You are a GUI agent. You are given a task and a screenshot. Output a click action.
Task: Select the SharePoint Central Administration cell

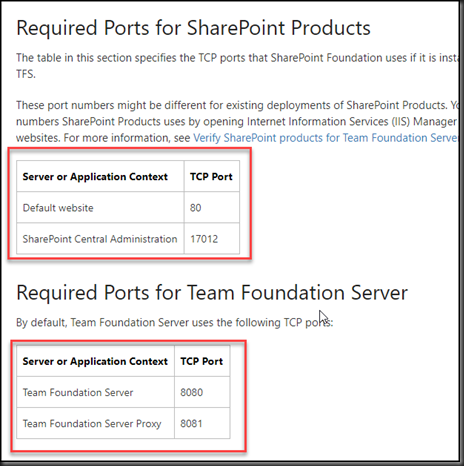click(100, 239)
